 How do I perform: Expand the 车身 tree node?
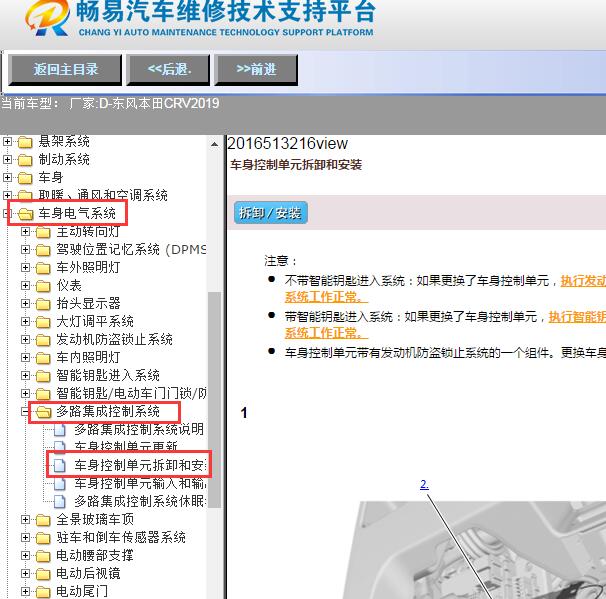coord(7,177)
